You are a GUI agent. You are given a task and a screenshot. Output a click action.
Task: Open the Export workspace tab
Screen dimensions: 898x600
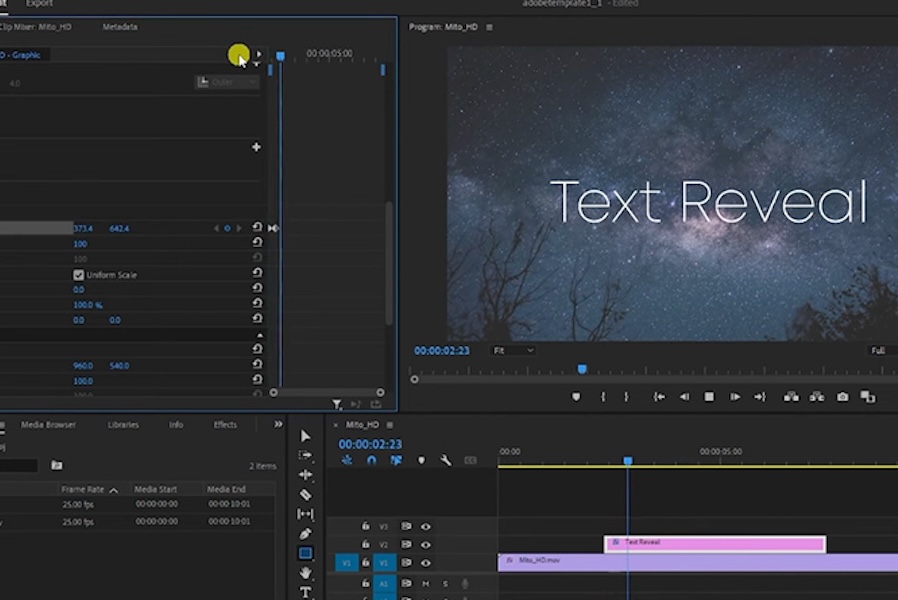39,3
